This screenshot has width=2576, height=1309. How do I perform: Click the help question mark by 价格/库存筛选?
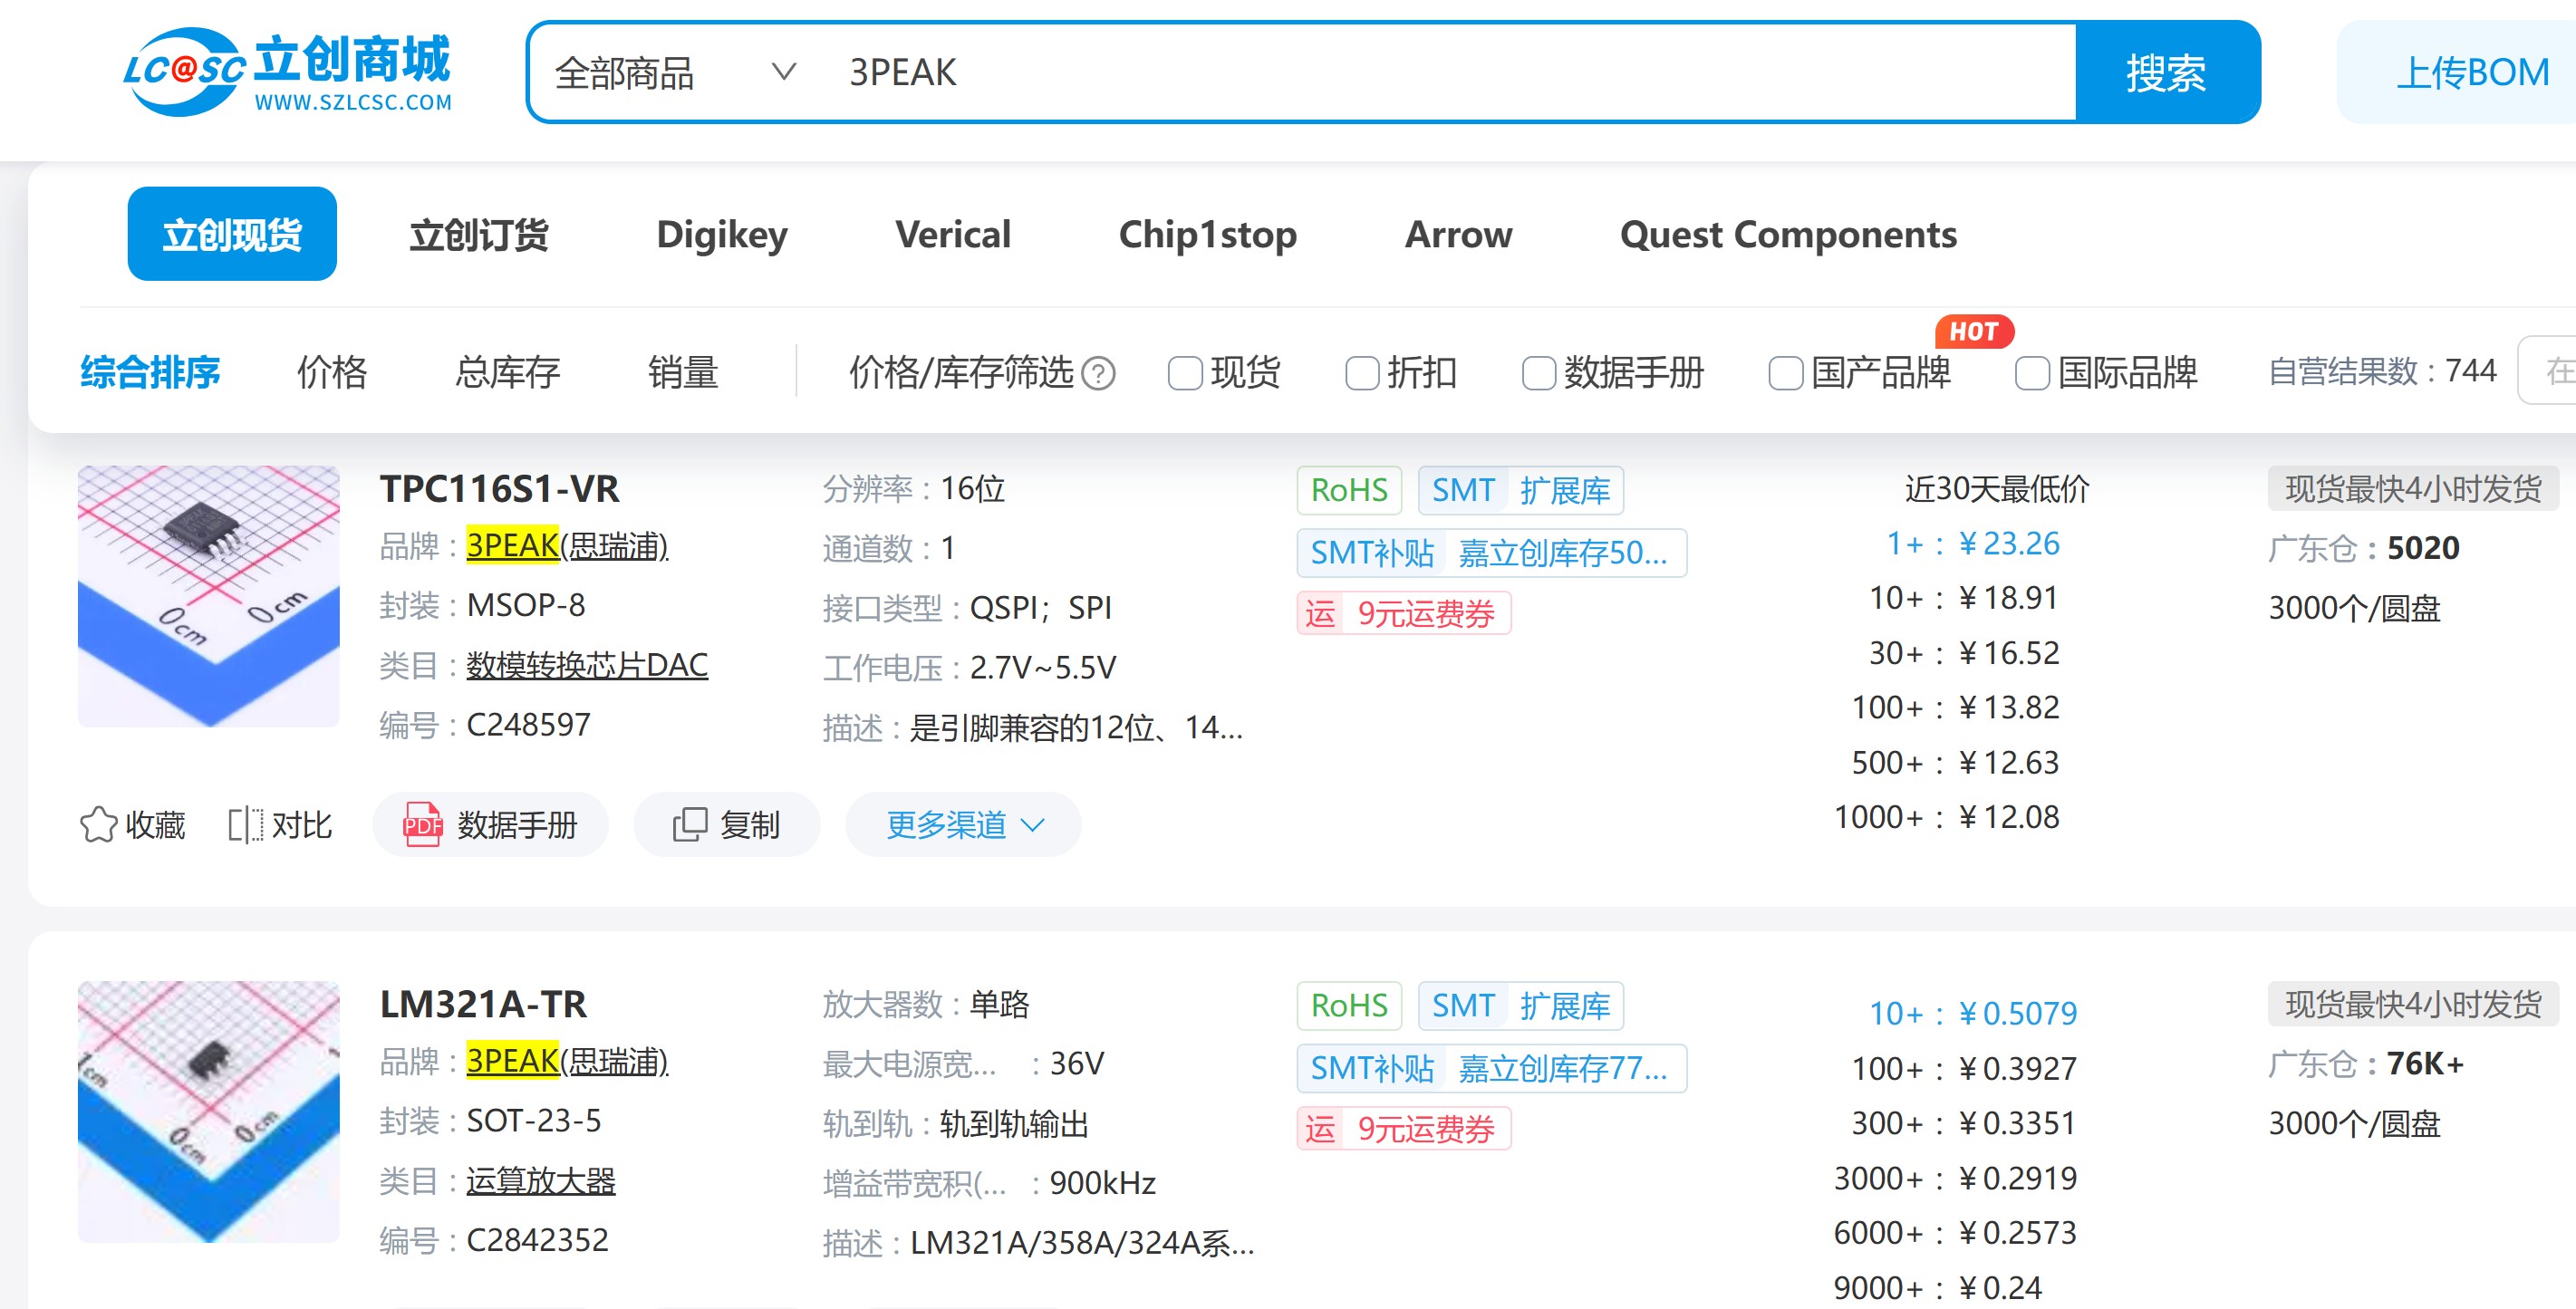click(x=1098, y=373)
